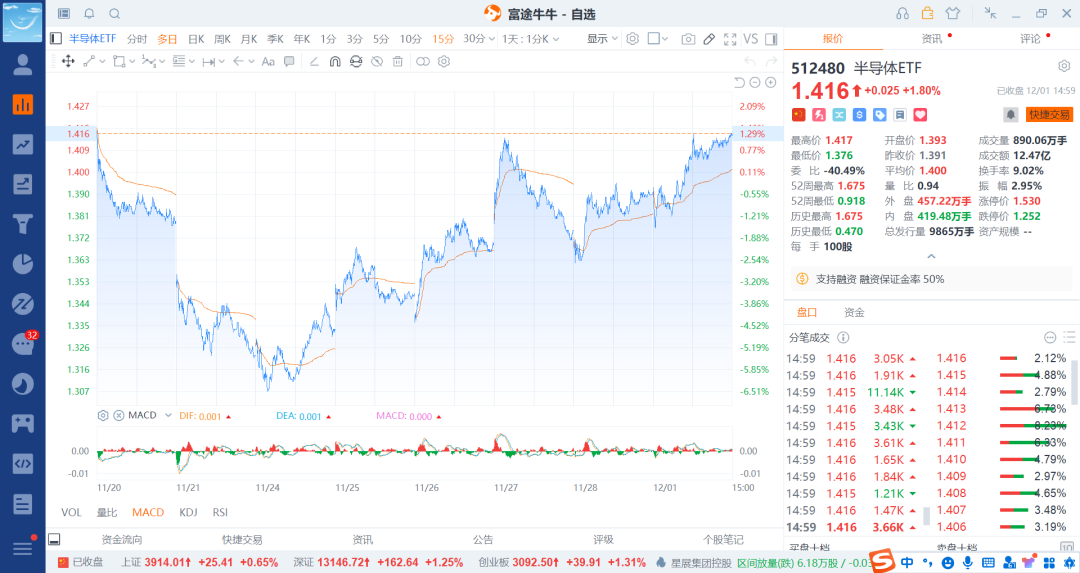Open the code editor icon in left sidebar
Screen dimensions: 1080x573
coord(23,463)
